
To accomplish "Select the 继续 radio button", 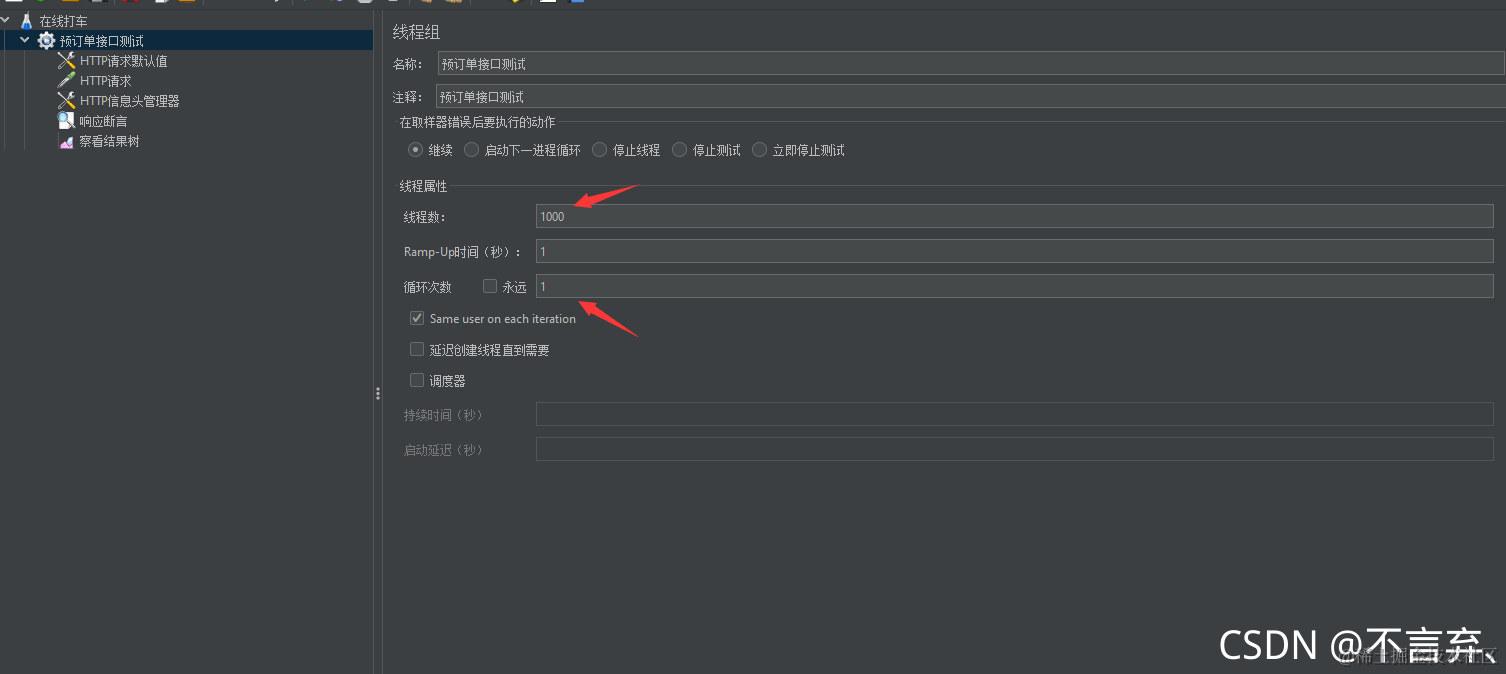I will click(x=416, y=150).
